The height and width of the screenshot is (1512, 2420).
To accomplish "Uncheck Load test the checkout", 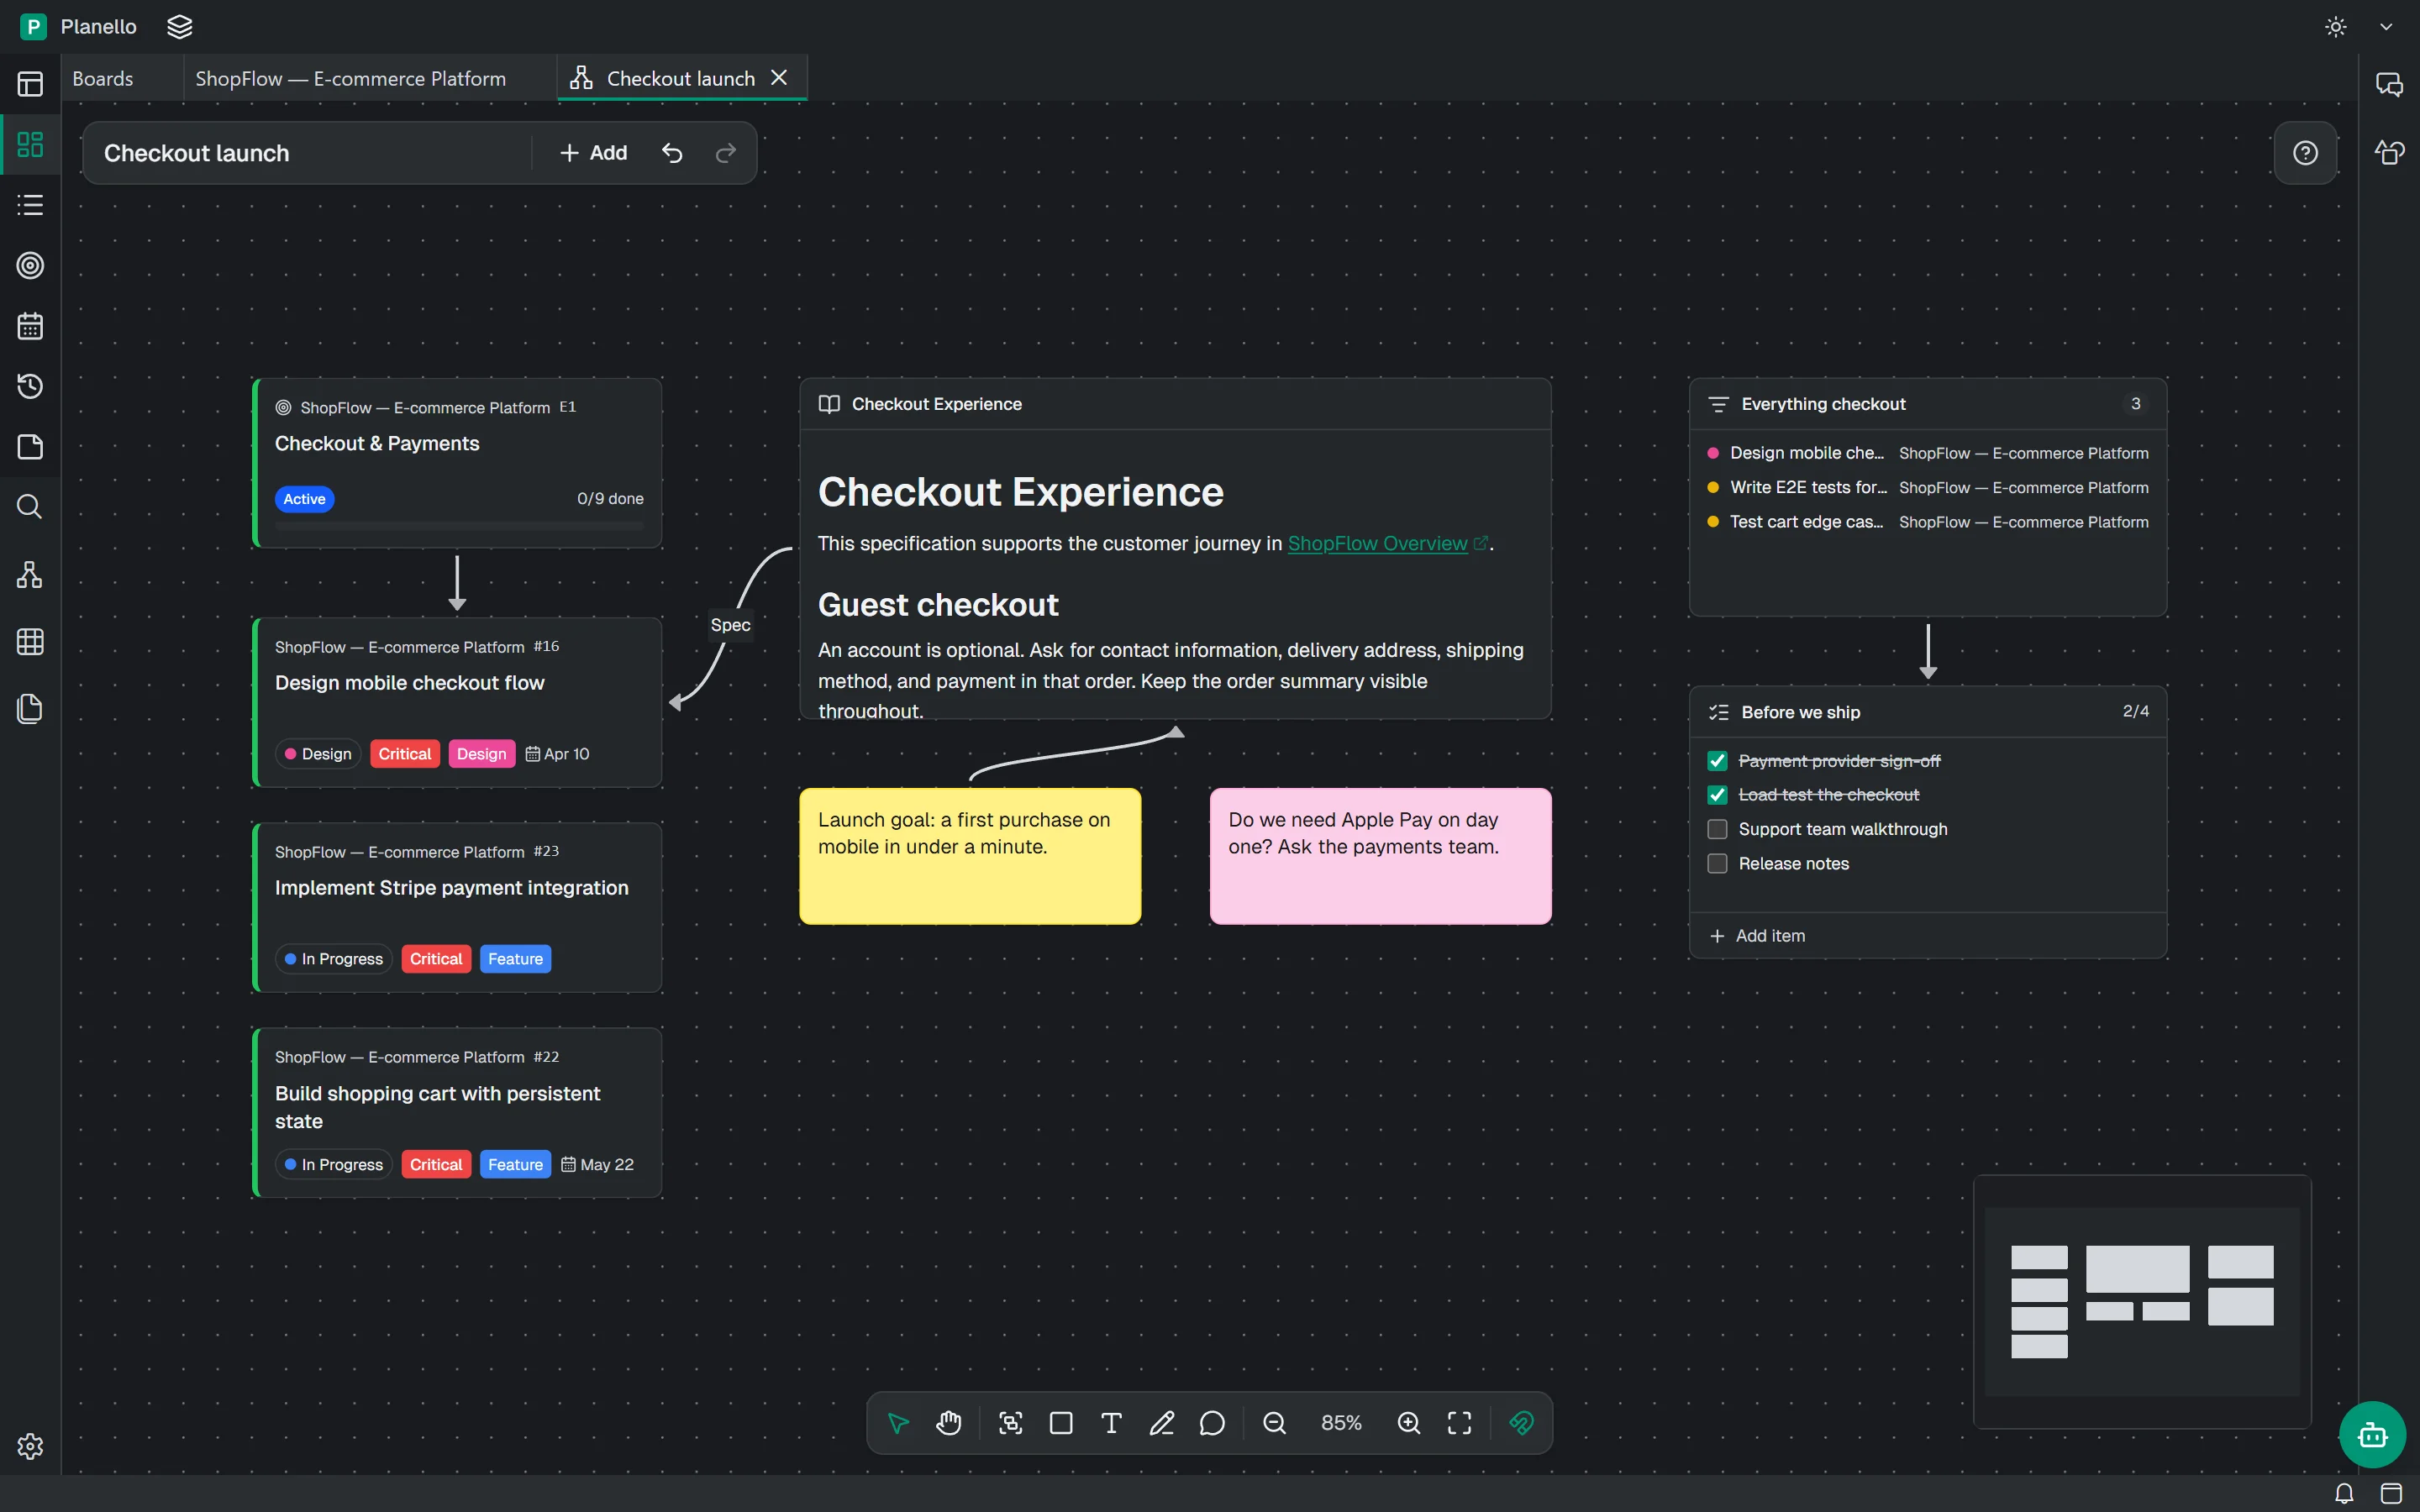I will [1717, 795].
